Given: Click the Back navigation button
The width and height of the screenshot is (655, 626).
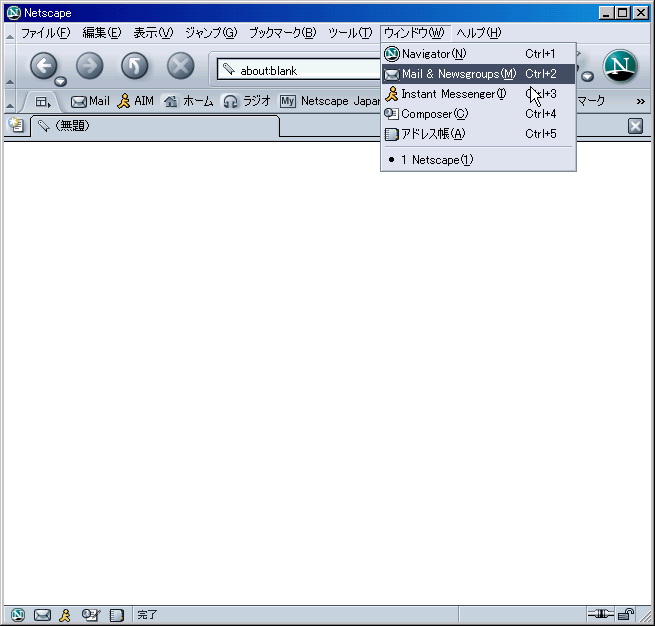Looking at the screenshot, I should click(x=43, y=67).
